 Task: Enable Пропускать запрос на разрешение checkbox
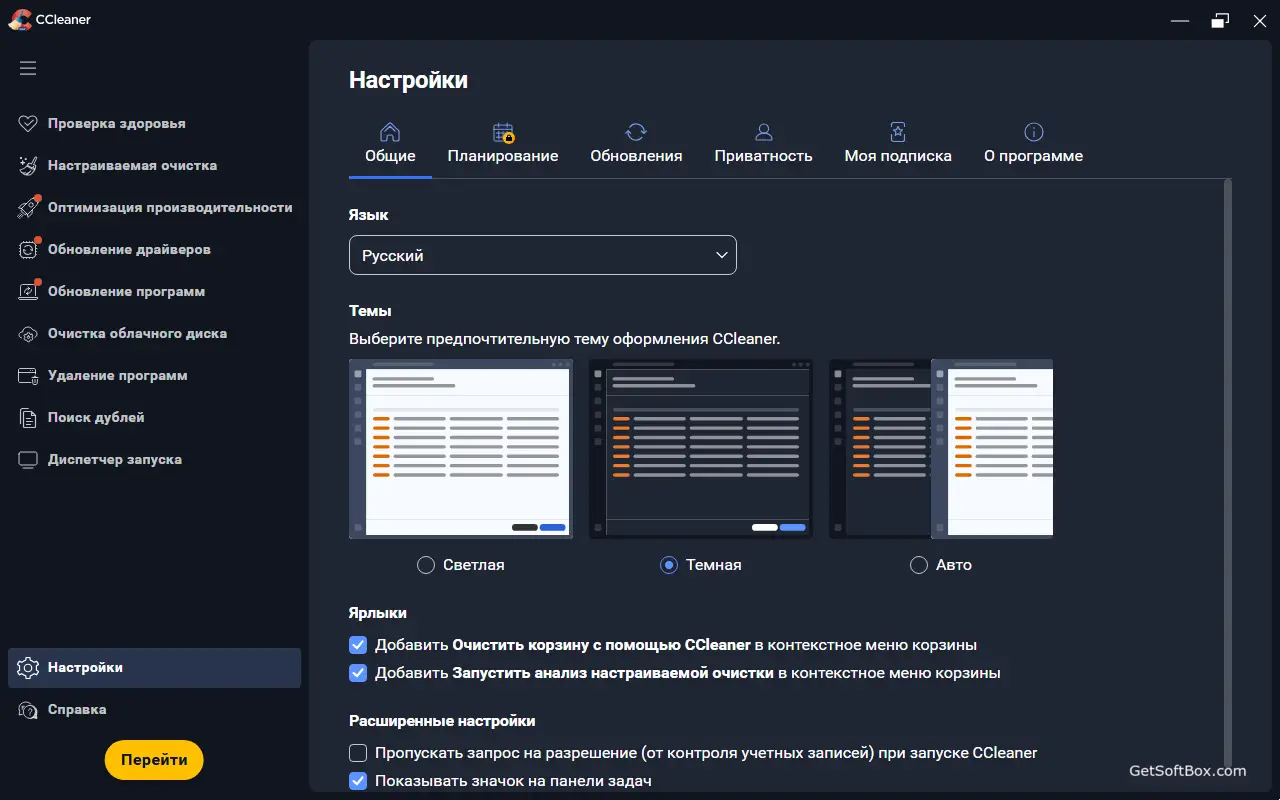coord(358,753)
